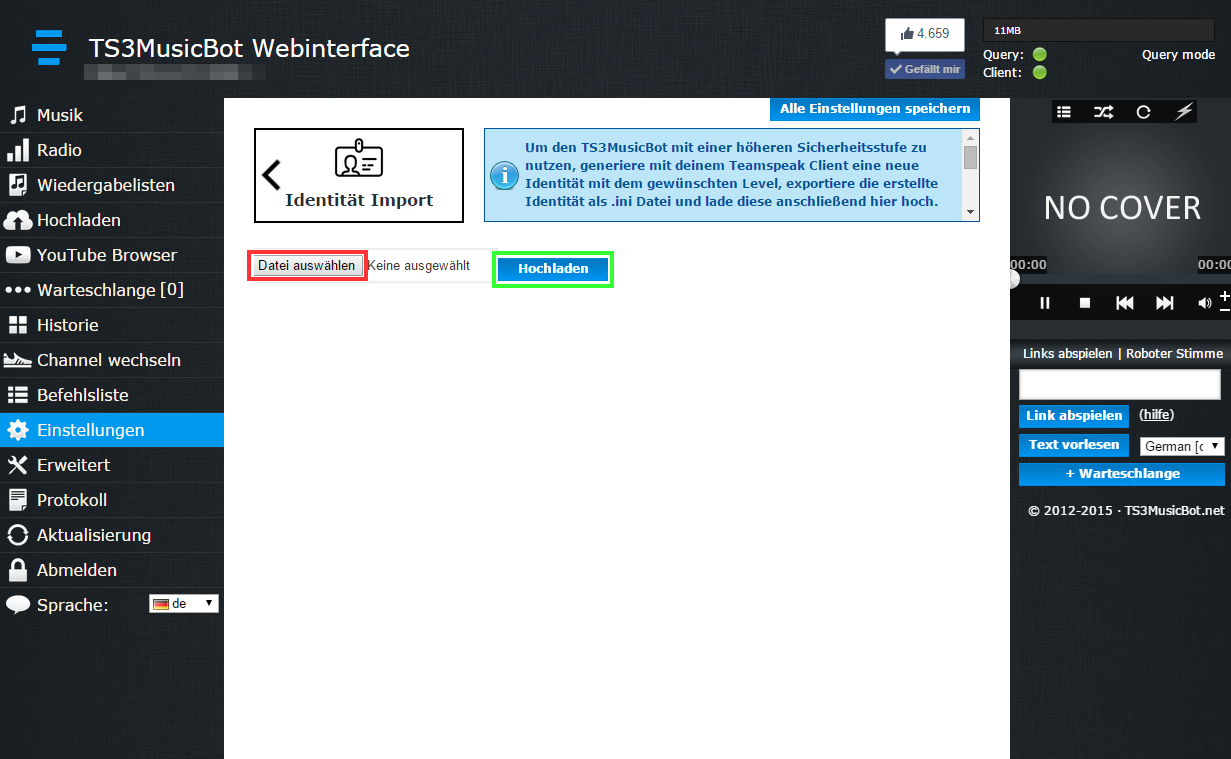Click the 11MB memory bar
The image size is (1231, 759).
point(1099,30)
